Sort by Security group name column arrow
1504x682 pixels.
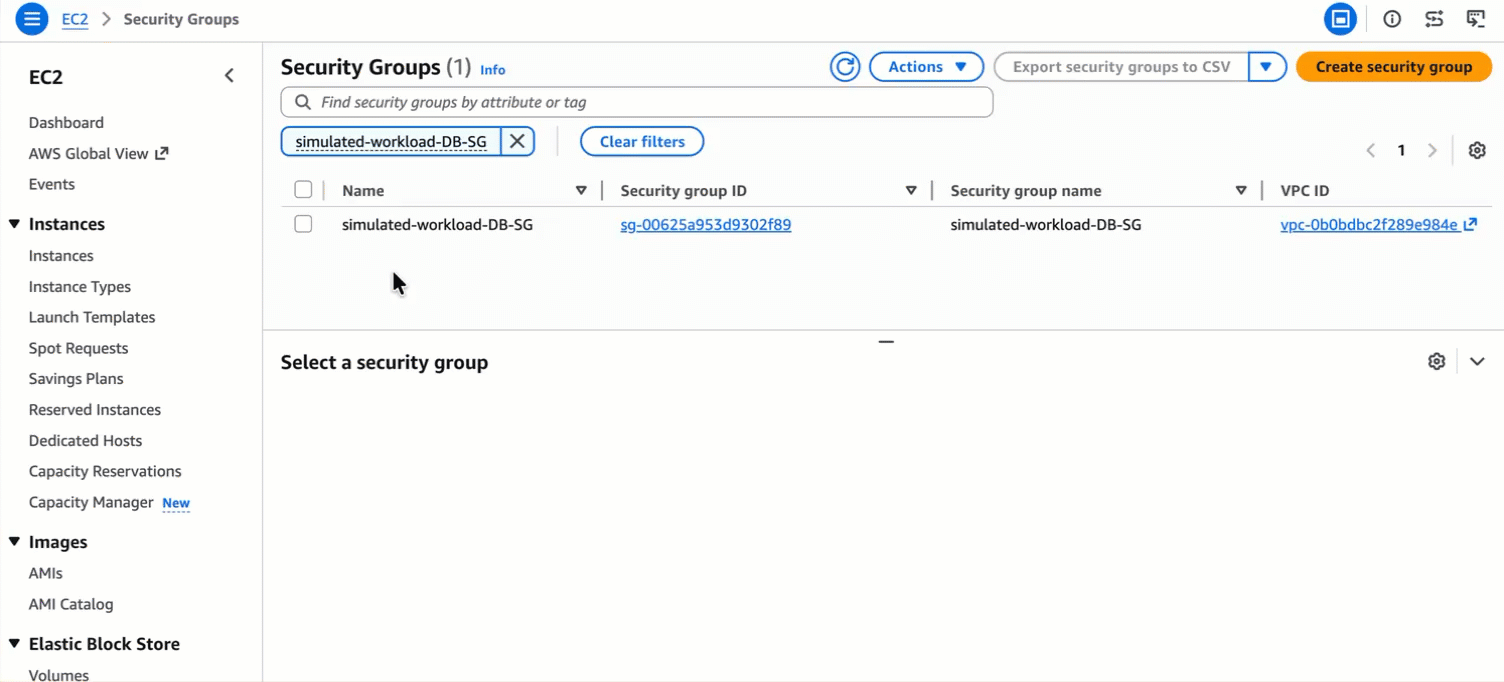click(x=1241, y=190)
